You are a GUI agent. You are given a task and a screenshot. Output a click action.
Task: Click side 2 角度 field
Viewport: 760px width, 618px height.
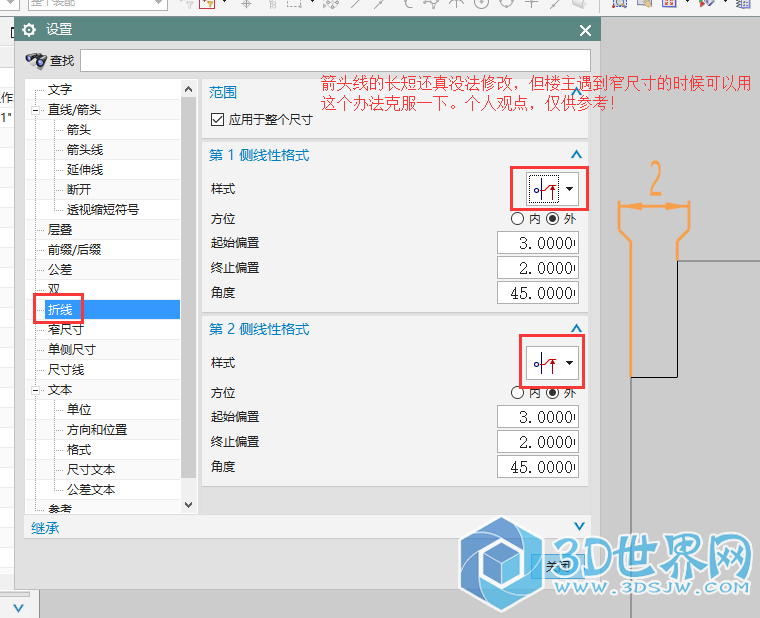pyautogui.click(x=538, y=467)
